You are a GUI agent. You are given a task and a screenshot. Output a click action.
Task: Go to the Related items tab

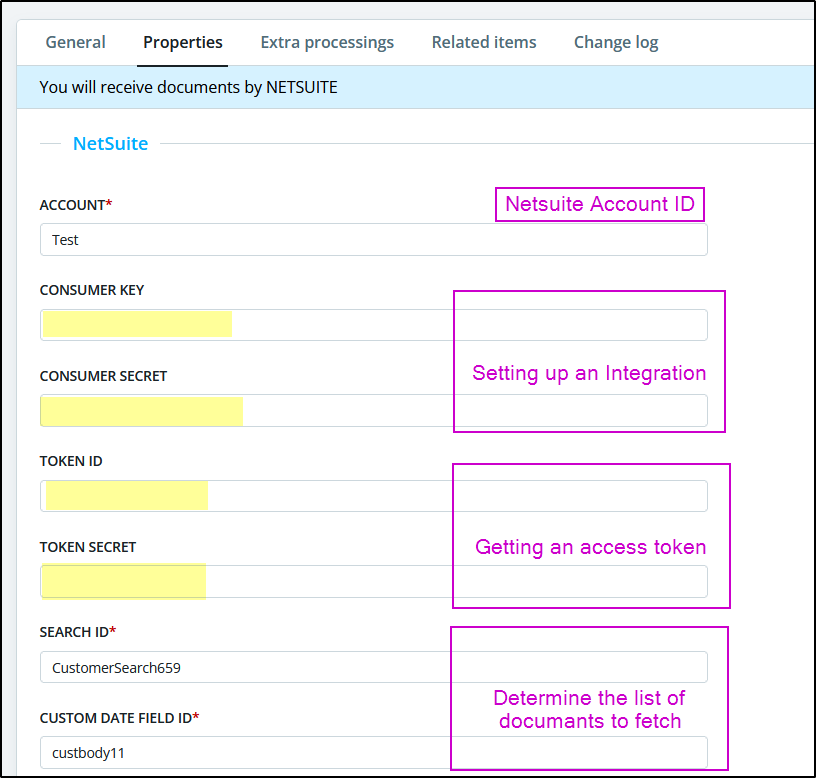click(x=483, y=42)
